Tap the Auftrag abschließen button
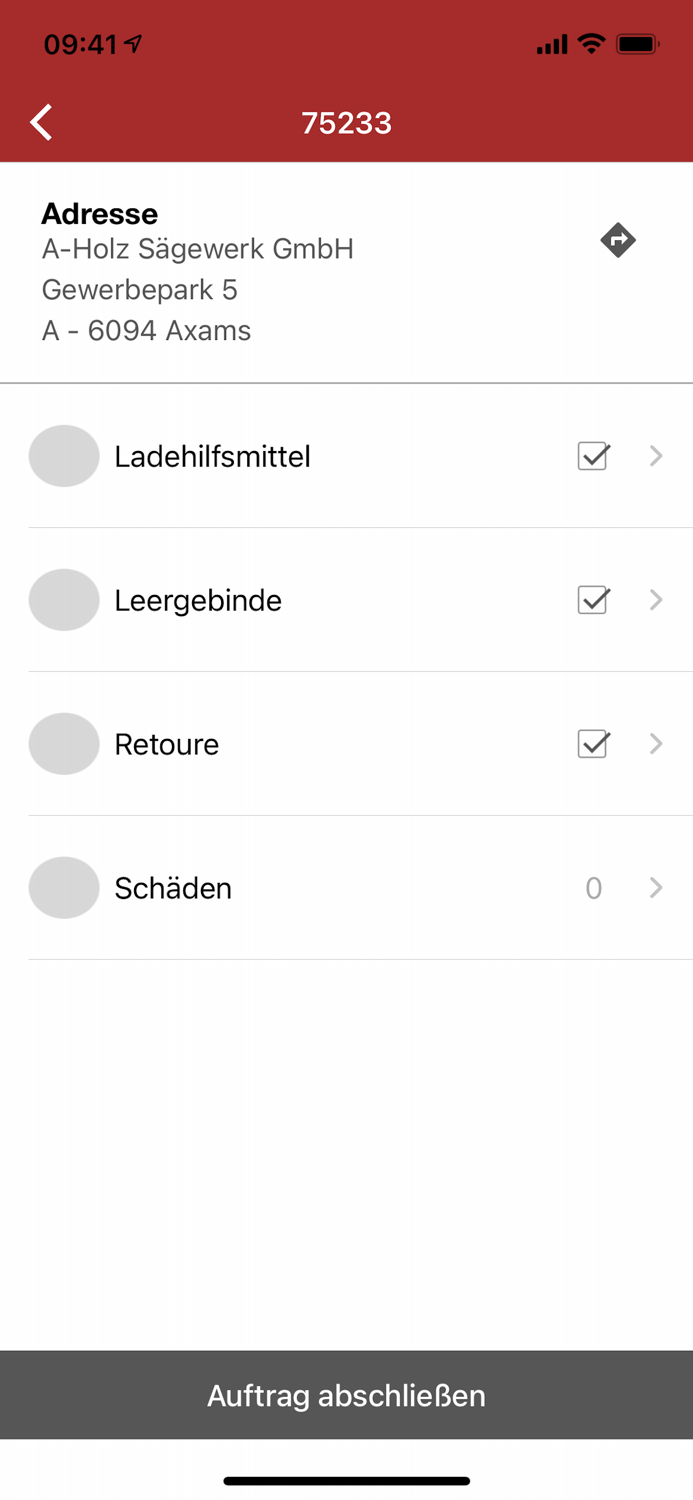The image size is (693, 1500). click(x=346, y=1395)
